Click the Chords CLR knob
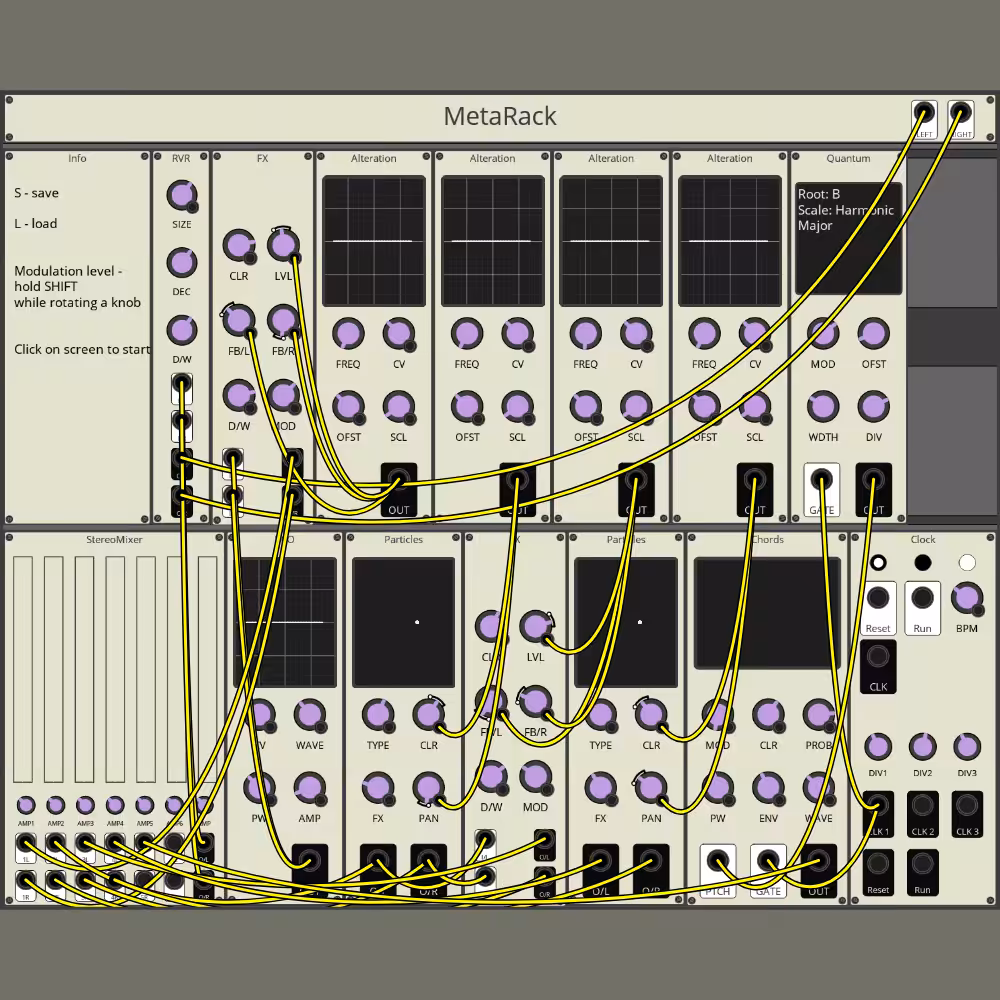The height and width of the screenshot is (1000, 1000). pos(768,715)
